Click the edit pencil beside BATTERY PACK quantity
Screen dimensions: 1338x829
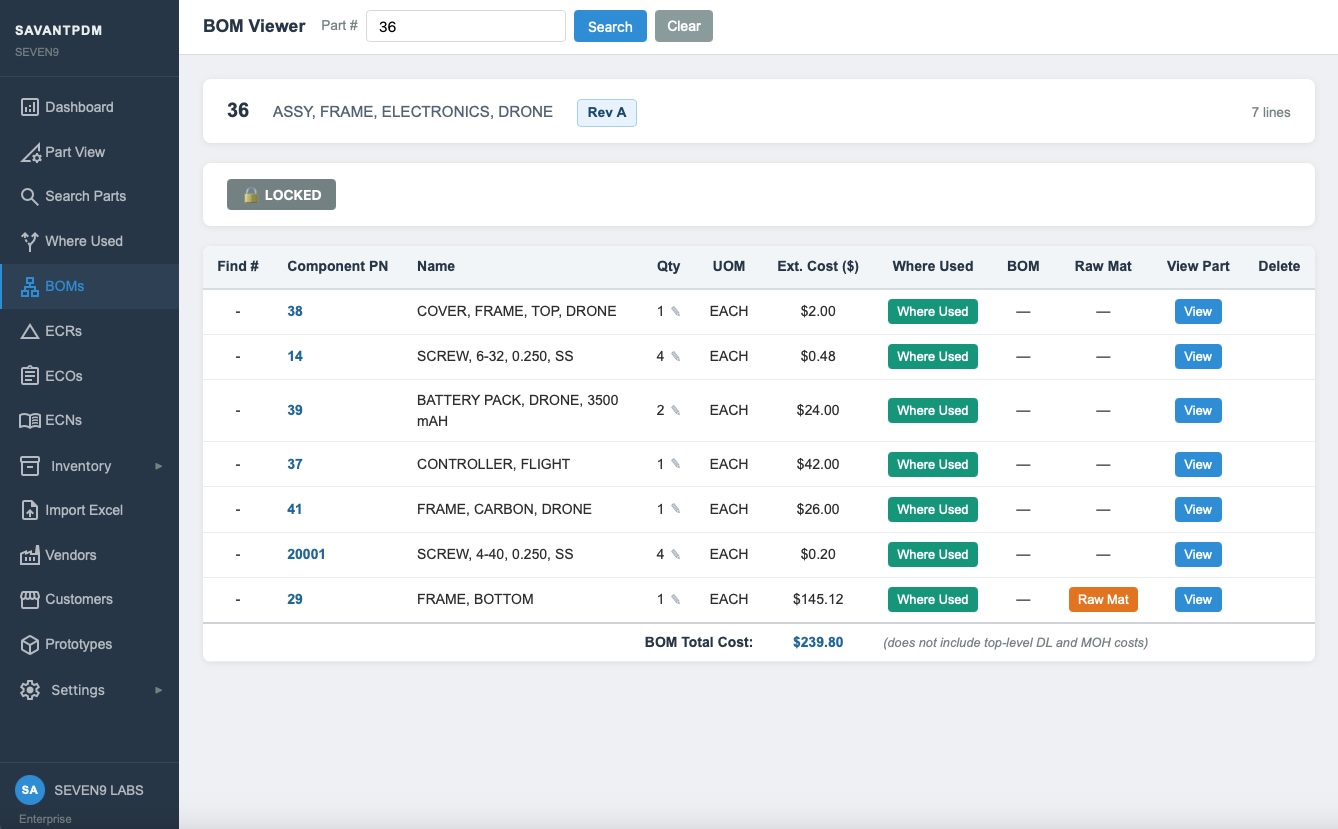(x=676, y=411)
